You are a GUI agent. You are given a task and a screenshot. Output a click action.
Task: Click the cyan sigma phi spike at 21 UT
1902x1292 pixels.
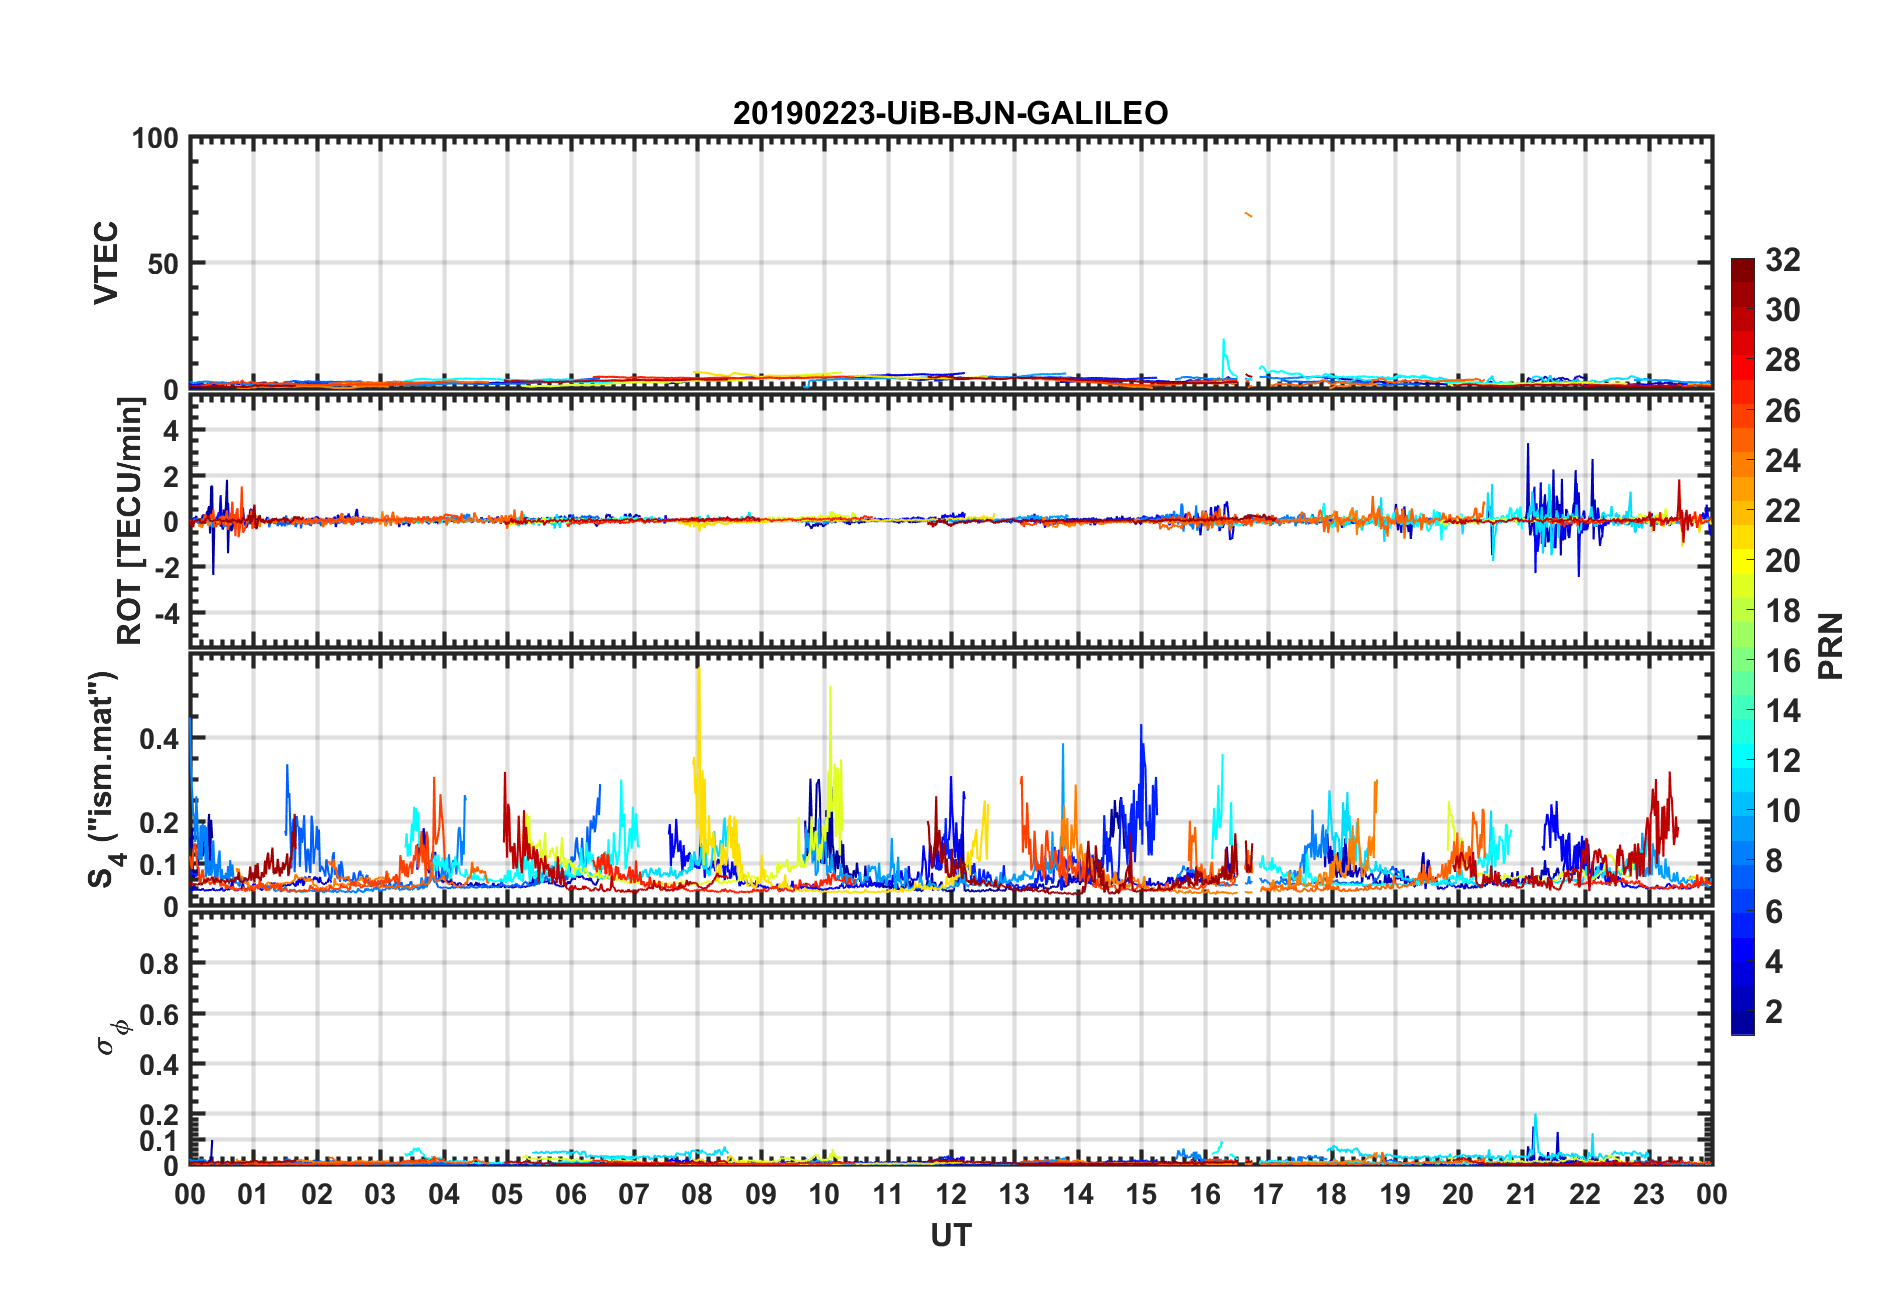[1535, 1135]
